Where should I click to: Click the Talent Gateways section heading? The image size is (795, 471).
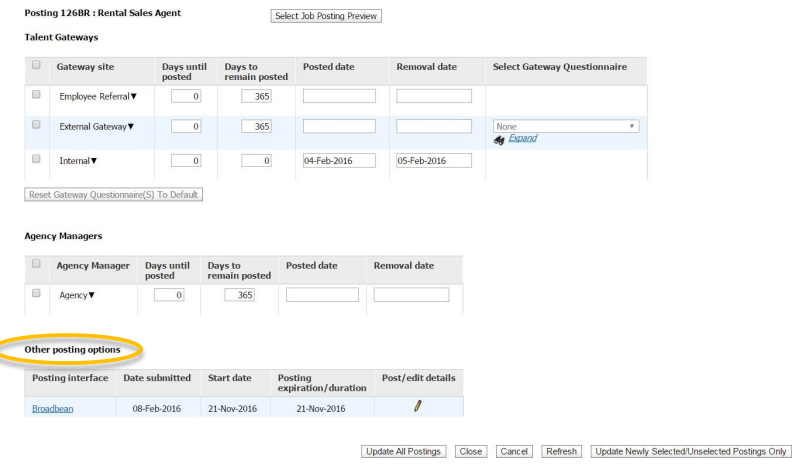(x=61, y=38)
